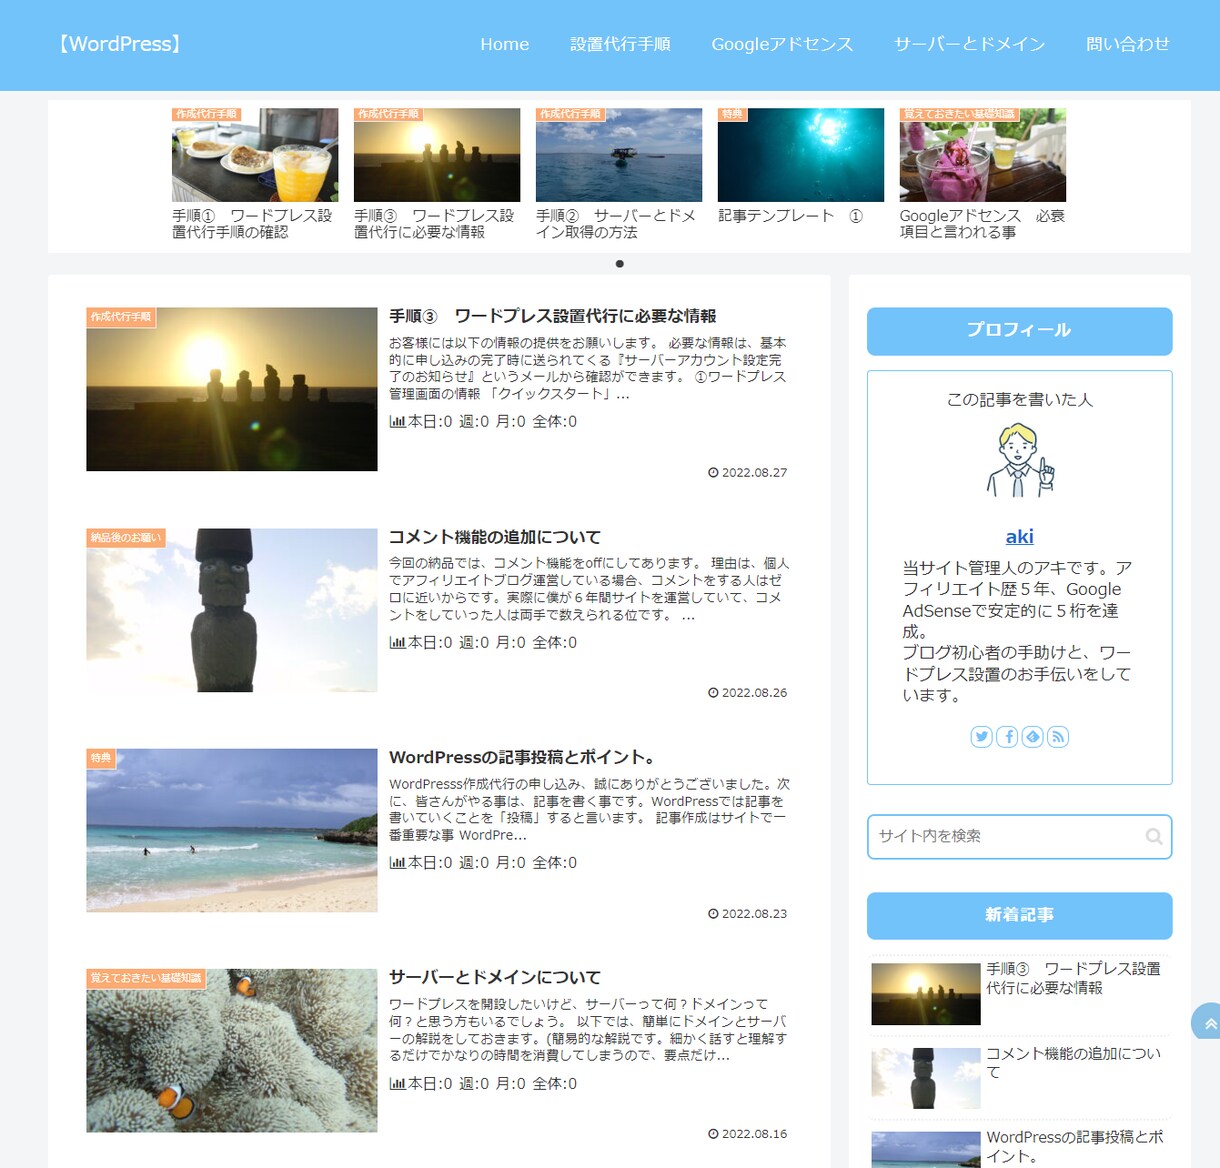
Task: Click the Twitter icon in the profile box
Action: (x=982, y=737)
